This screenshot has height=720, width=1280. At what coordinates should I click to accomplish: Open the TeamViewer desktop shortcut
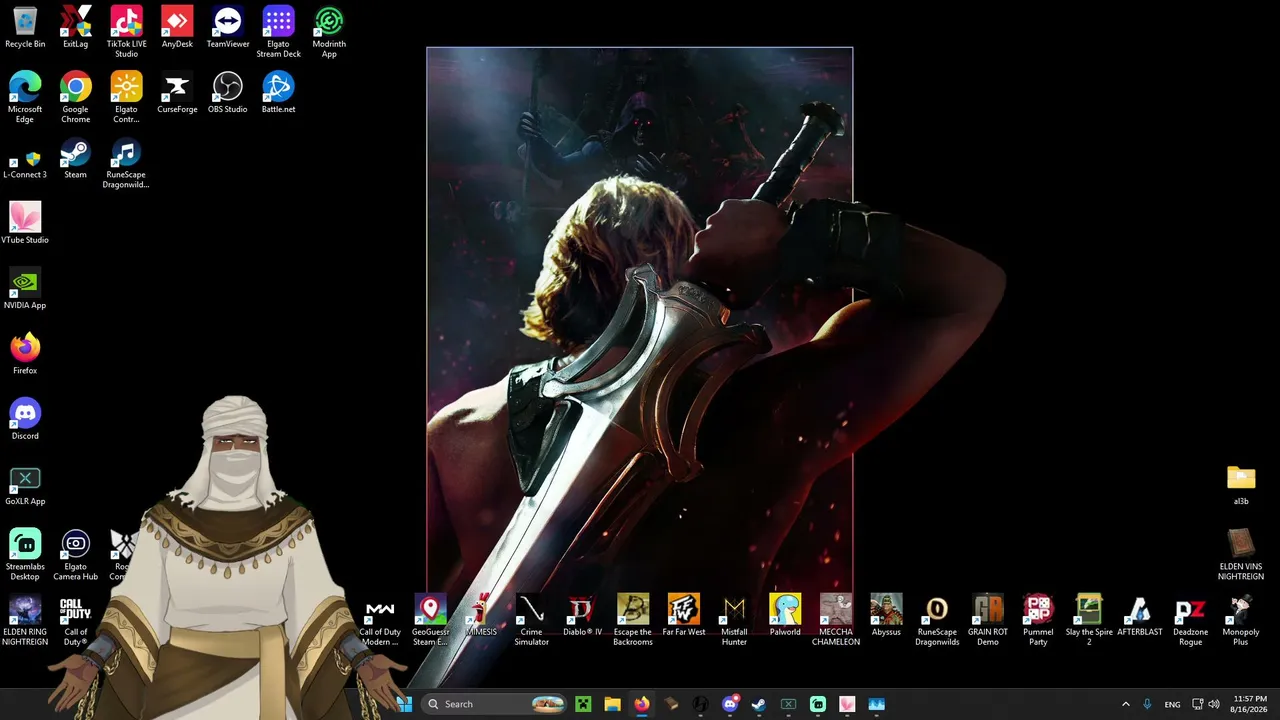(228, 28)
